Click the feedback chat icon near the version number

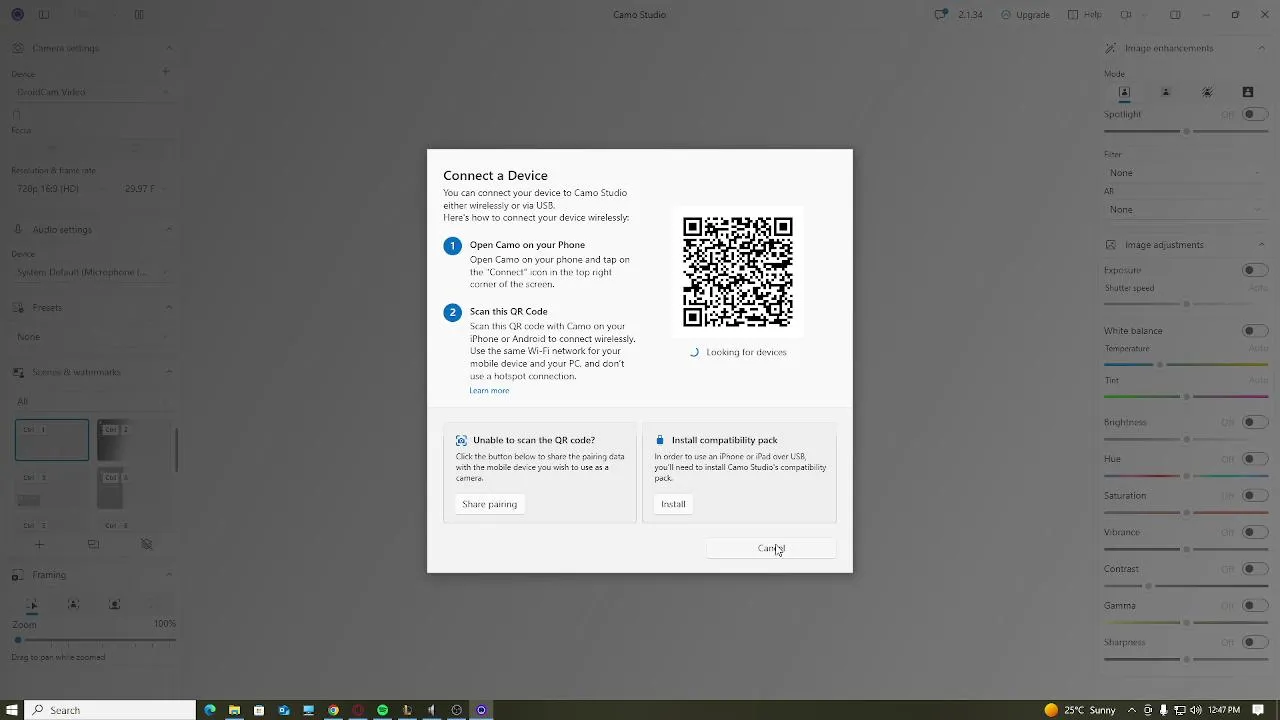tap(940, 14)
